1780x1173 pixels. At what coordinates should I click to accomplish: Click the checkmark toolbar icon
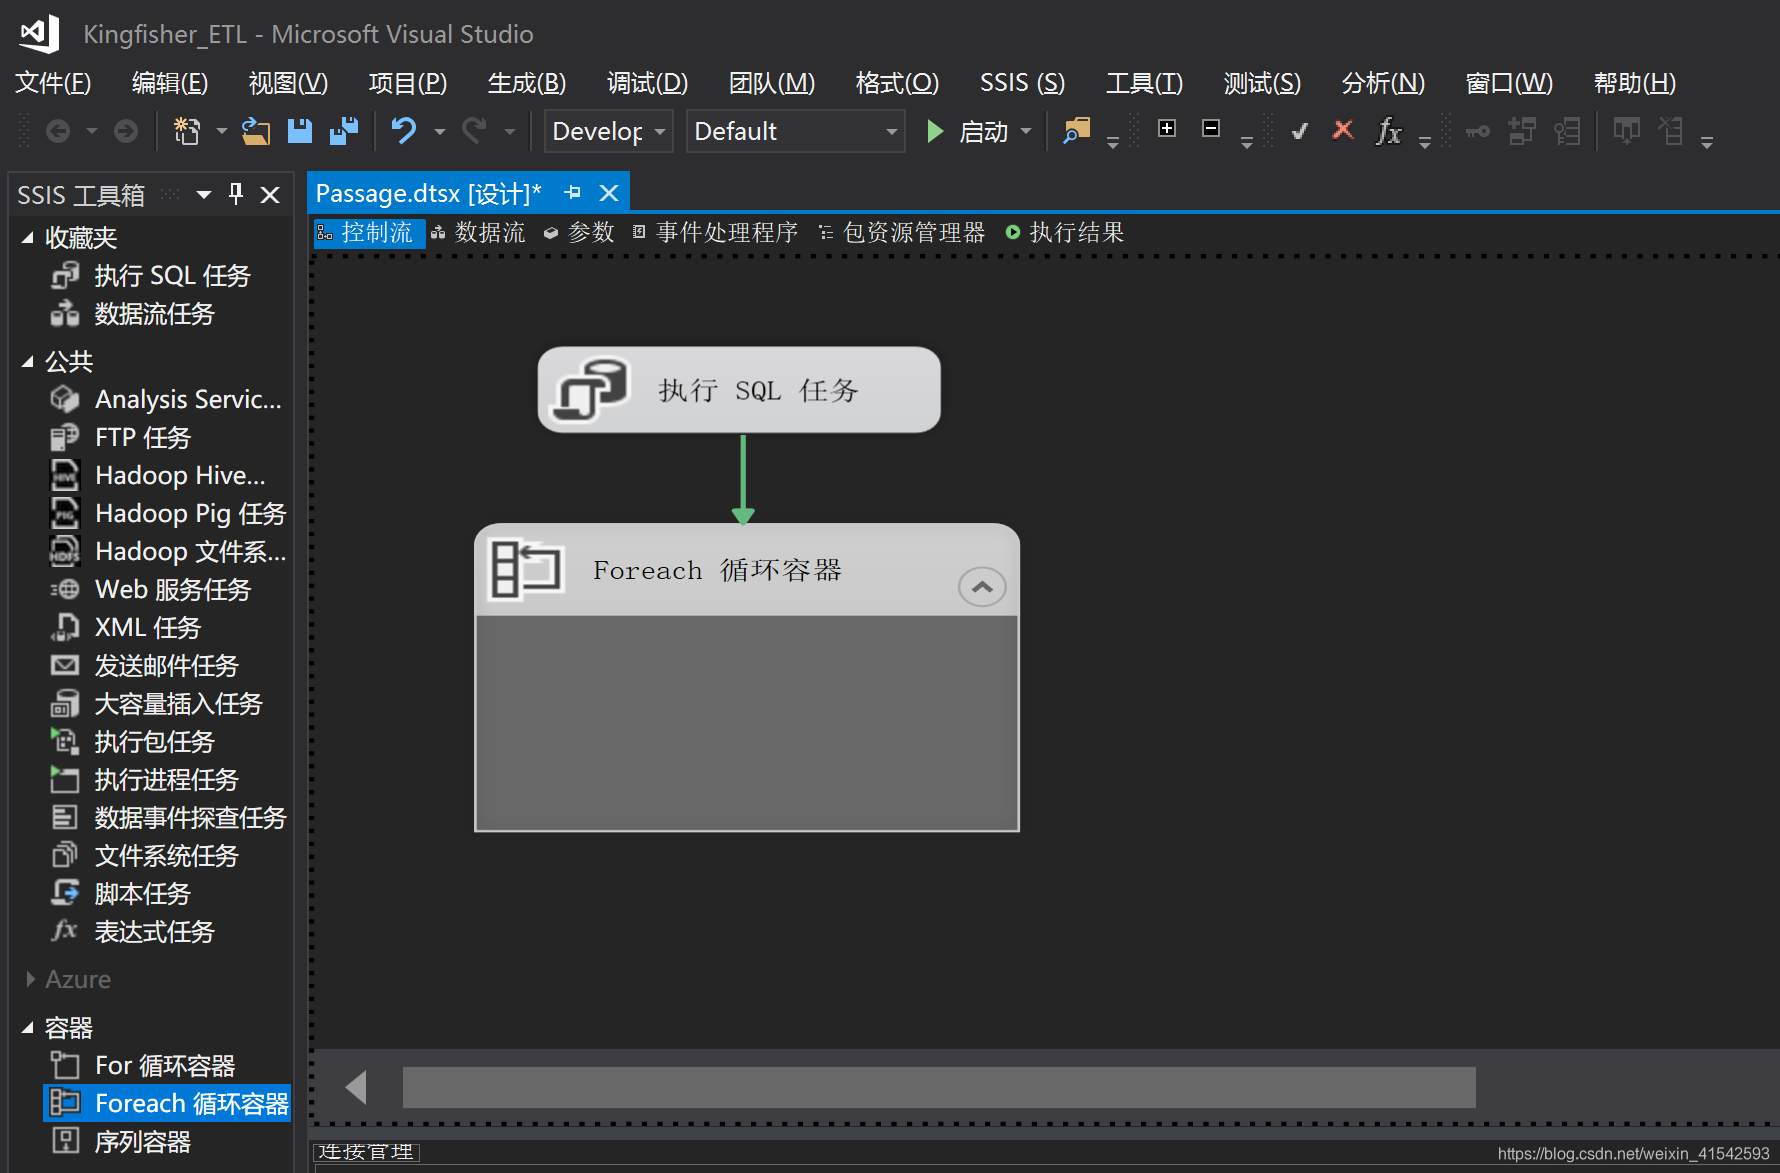[x=1299, y=131]
